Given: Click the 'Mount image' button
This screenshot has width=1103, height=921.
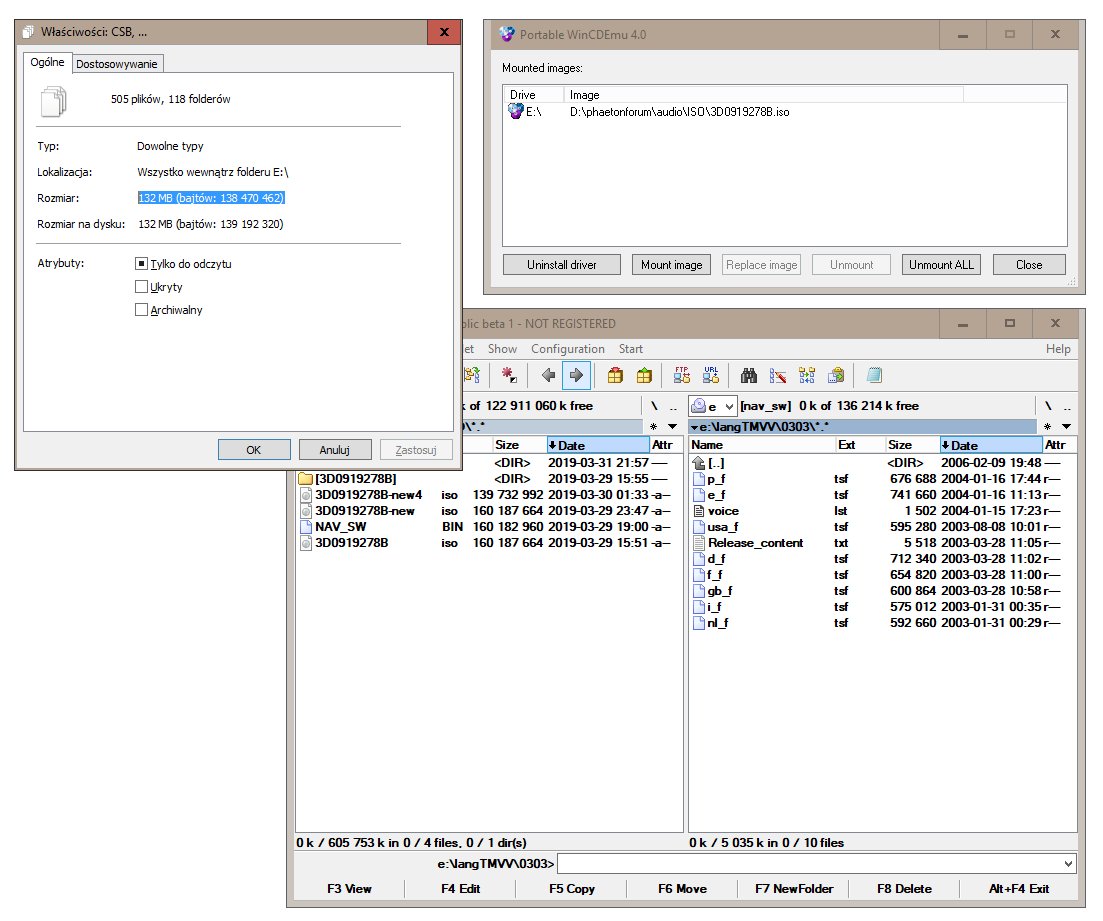Looking at the screenshot, I should coord(672,265).
